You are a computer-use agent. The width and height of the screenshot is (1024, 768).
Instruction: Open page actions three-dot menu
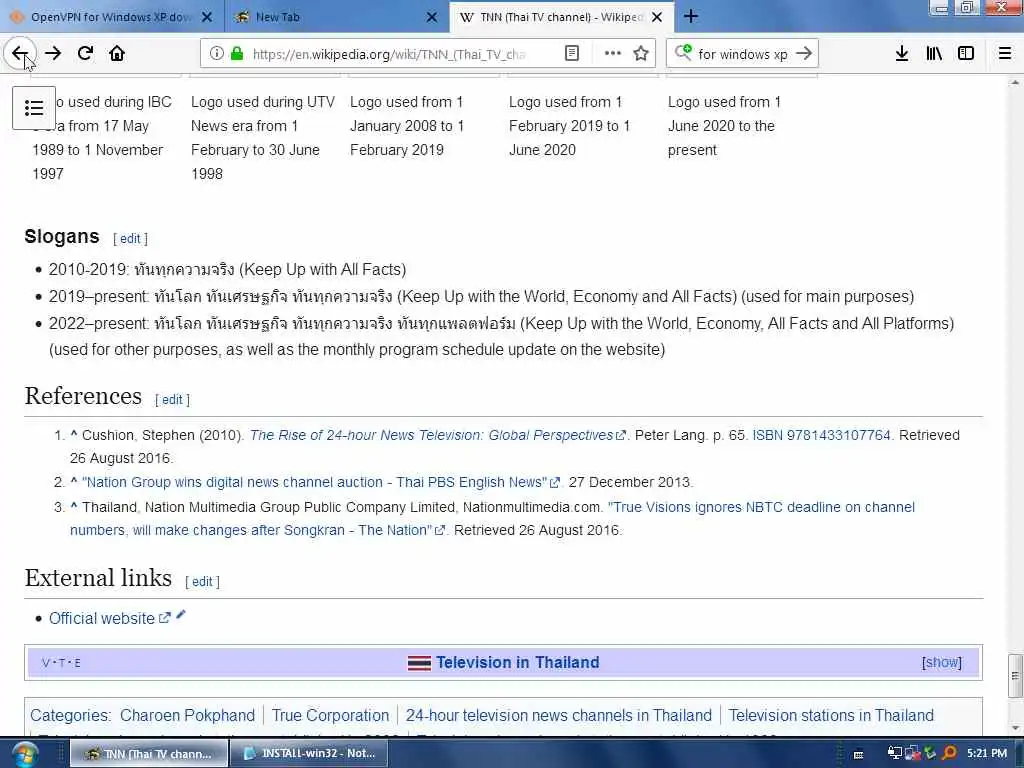coord(613,54)
